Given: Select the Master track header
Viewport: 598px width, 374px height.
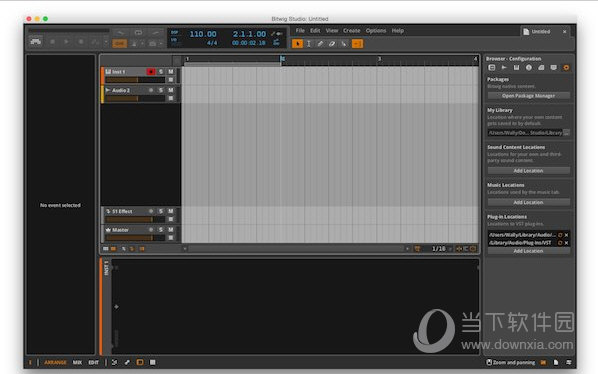Looking at the screenshot, I should (120, 230).
